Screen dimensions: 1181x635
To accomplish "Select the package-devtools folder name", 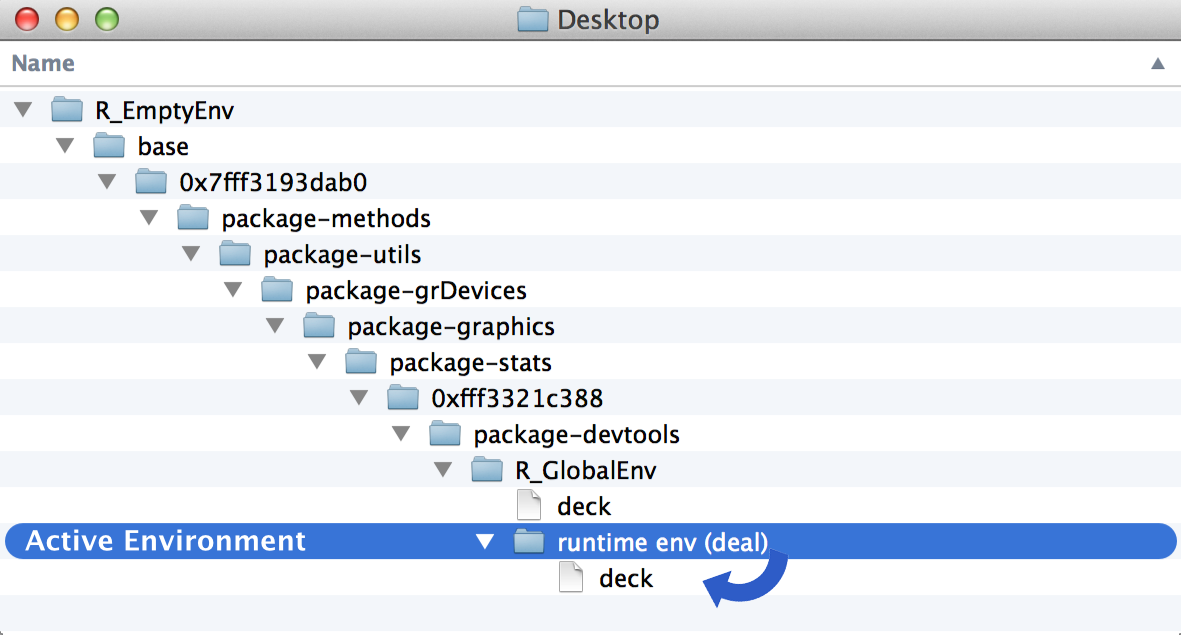I will 576,434.
